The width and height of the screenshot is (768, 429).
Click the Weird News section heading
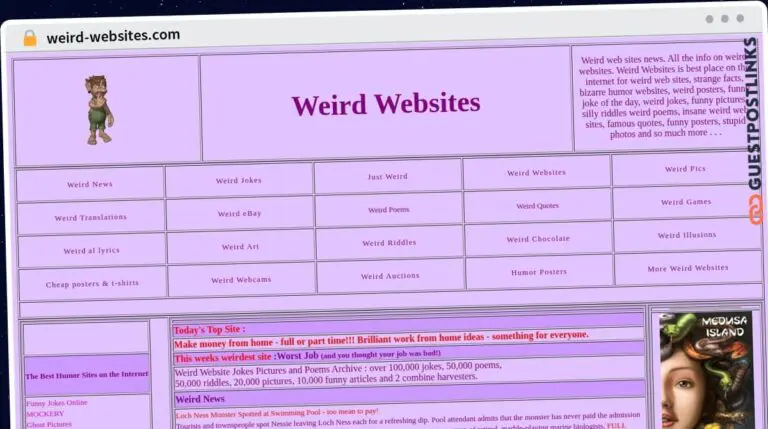coord(200,399)
